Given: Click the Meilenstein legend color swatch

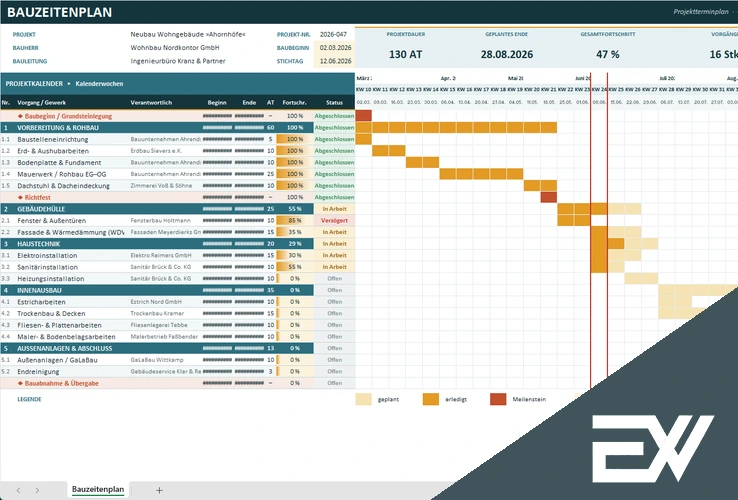Looking at the screenshot, I should 498,399.
